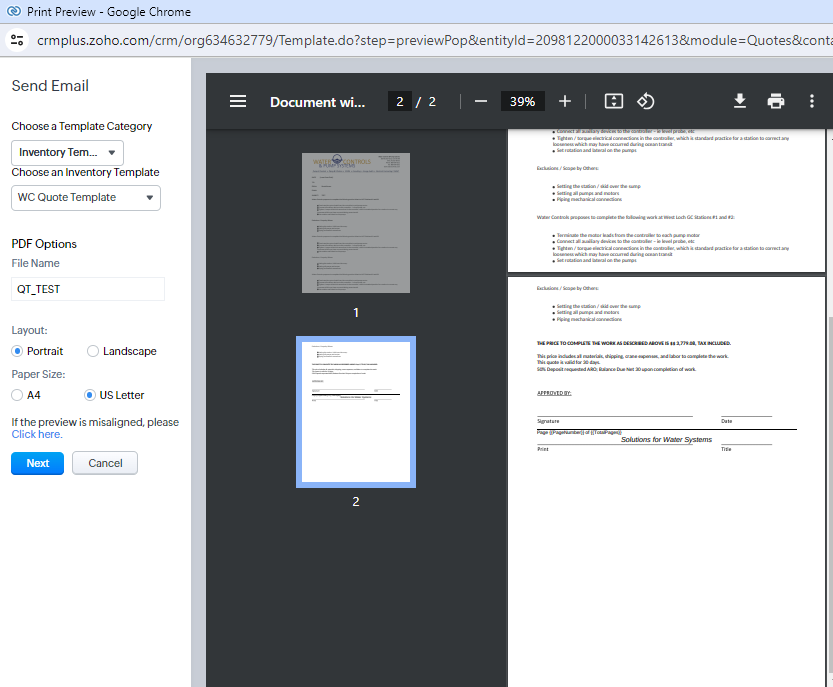This screenshot has width=833, height=687.
Task: Open the WC Quote Template dropdown
Action: (86, 198)
